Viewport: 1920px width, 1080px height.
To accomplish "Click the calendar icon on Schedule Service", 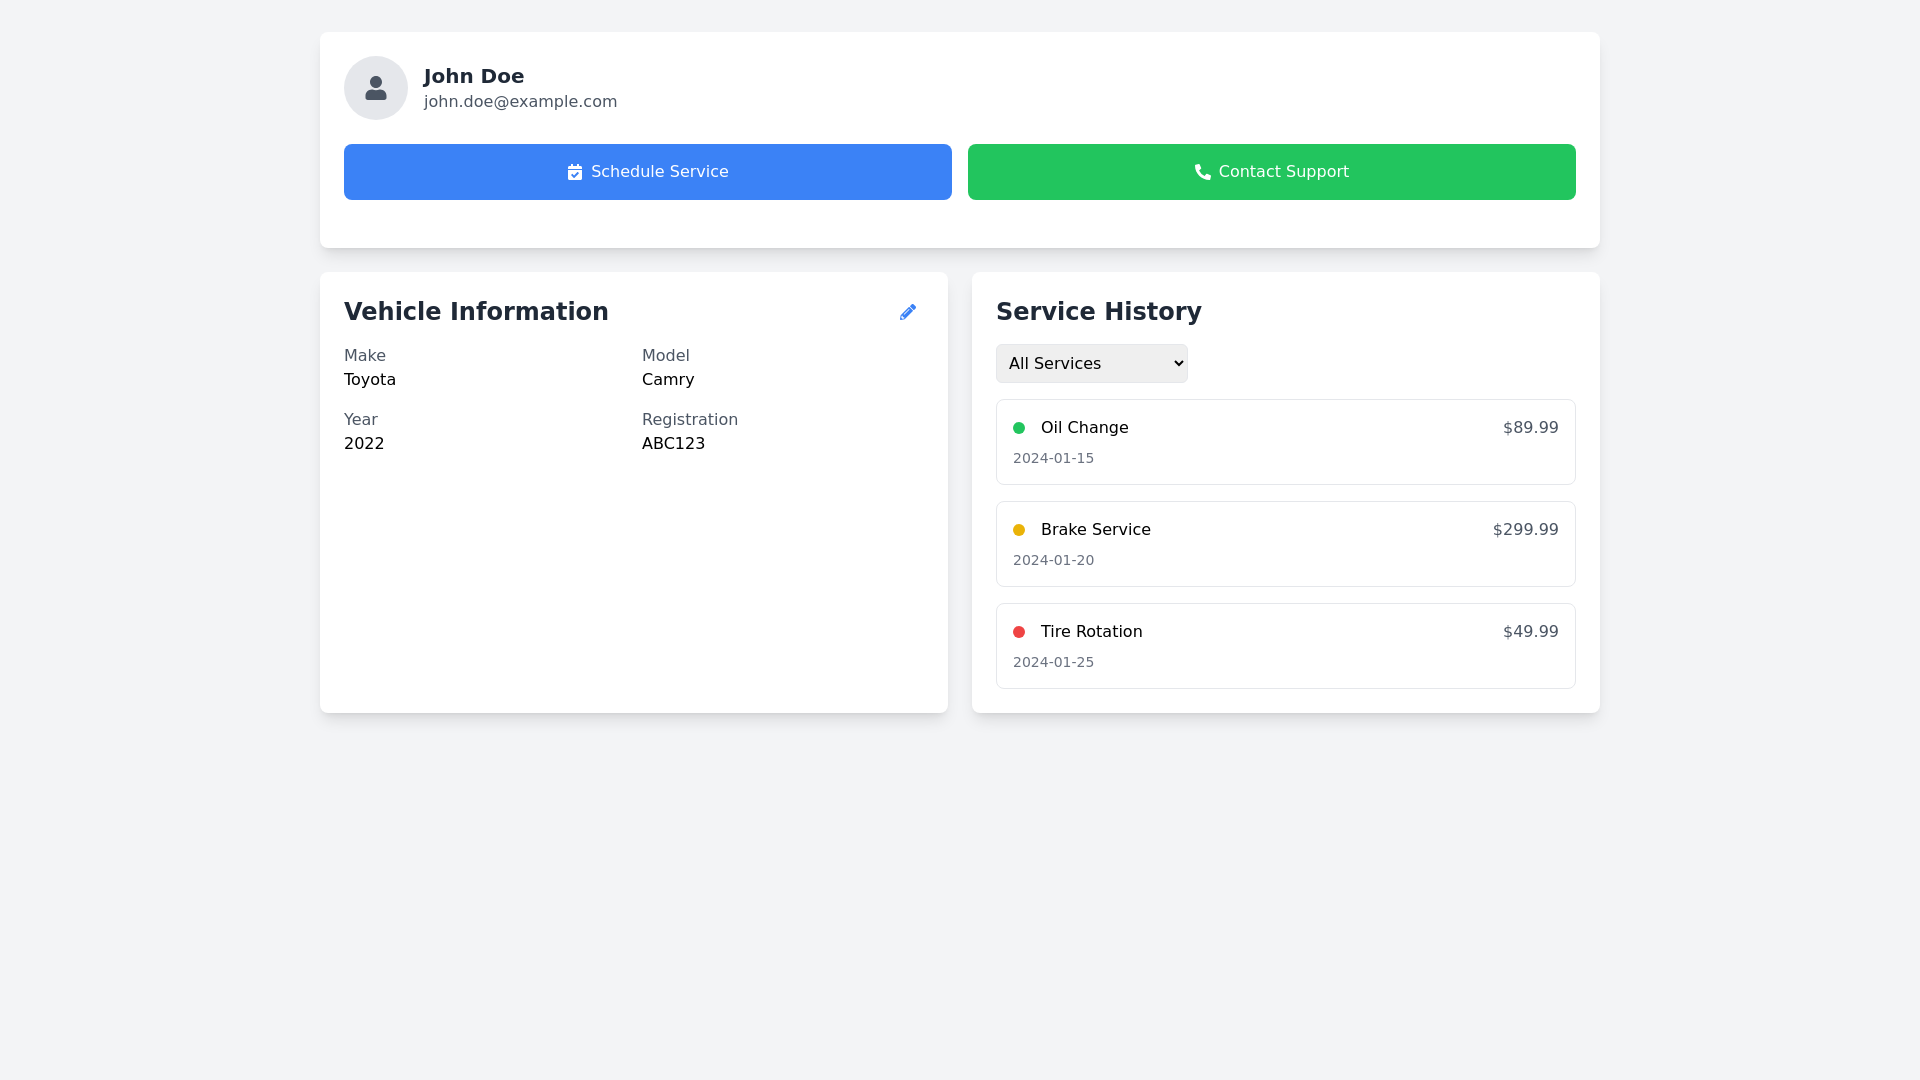I will (575, 172).
